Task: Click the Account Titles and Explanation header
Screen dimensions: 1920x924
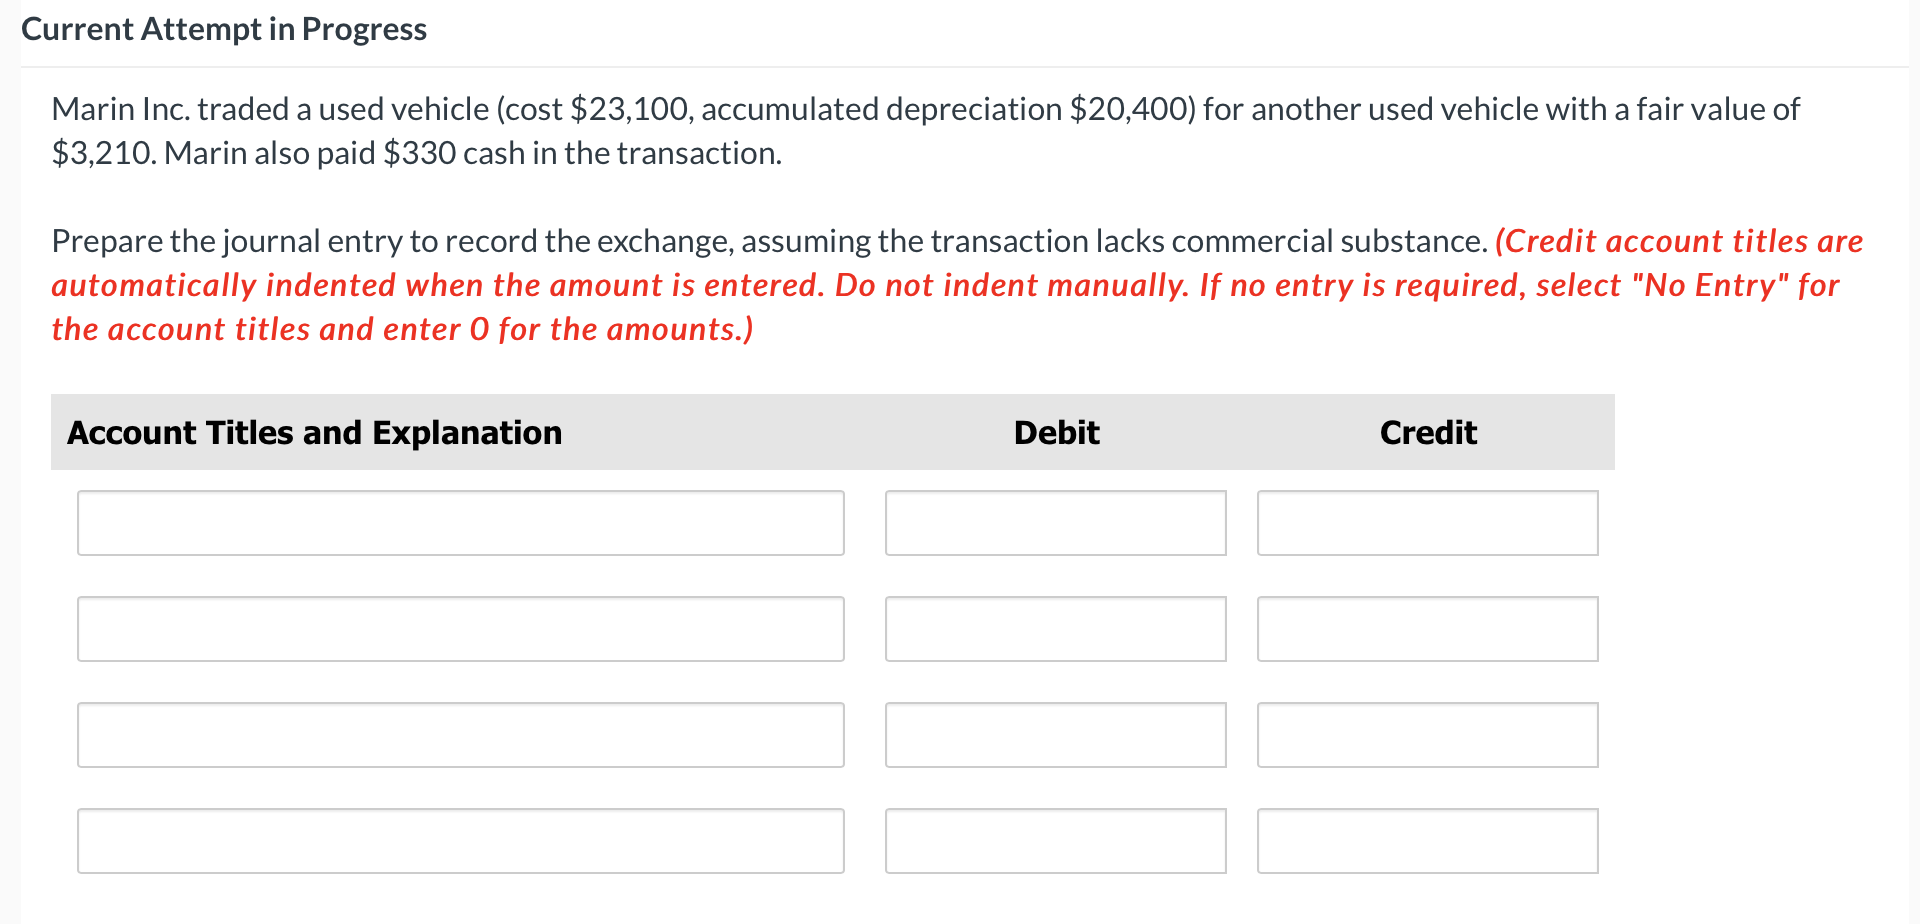Action: coord(315,432)
